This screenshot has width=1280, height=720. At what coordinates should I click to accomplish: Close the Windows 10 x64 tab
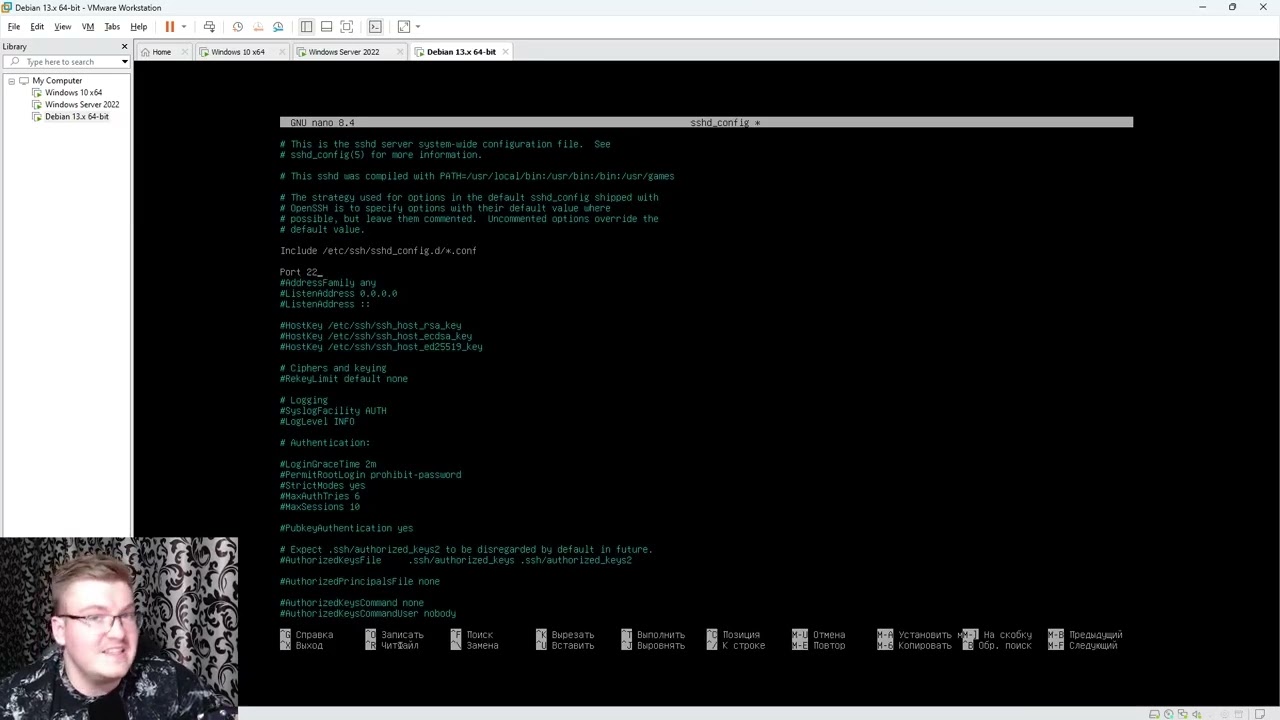pyautogui.click(x=282, y=52)
